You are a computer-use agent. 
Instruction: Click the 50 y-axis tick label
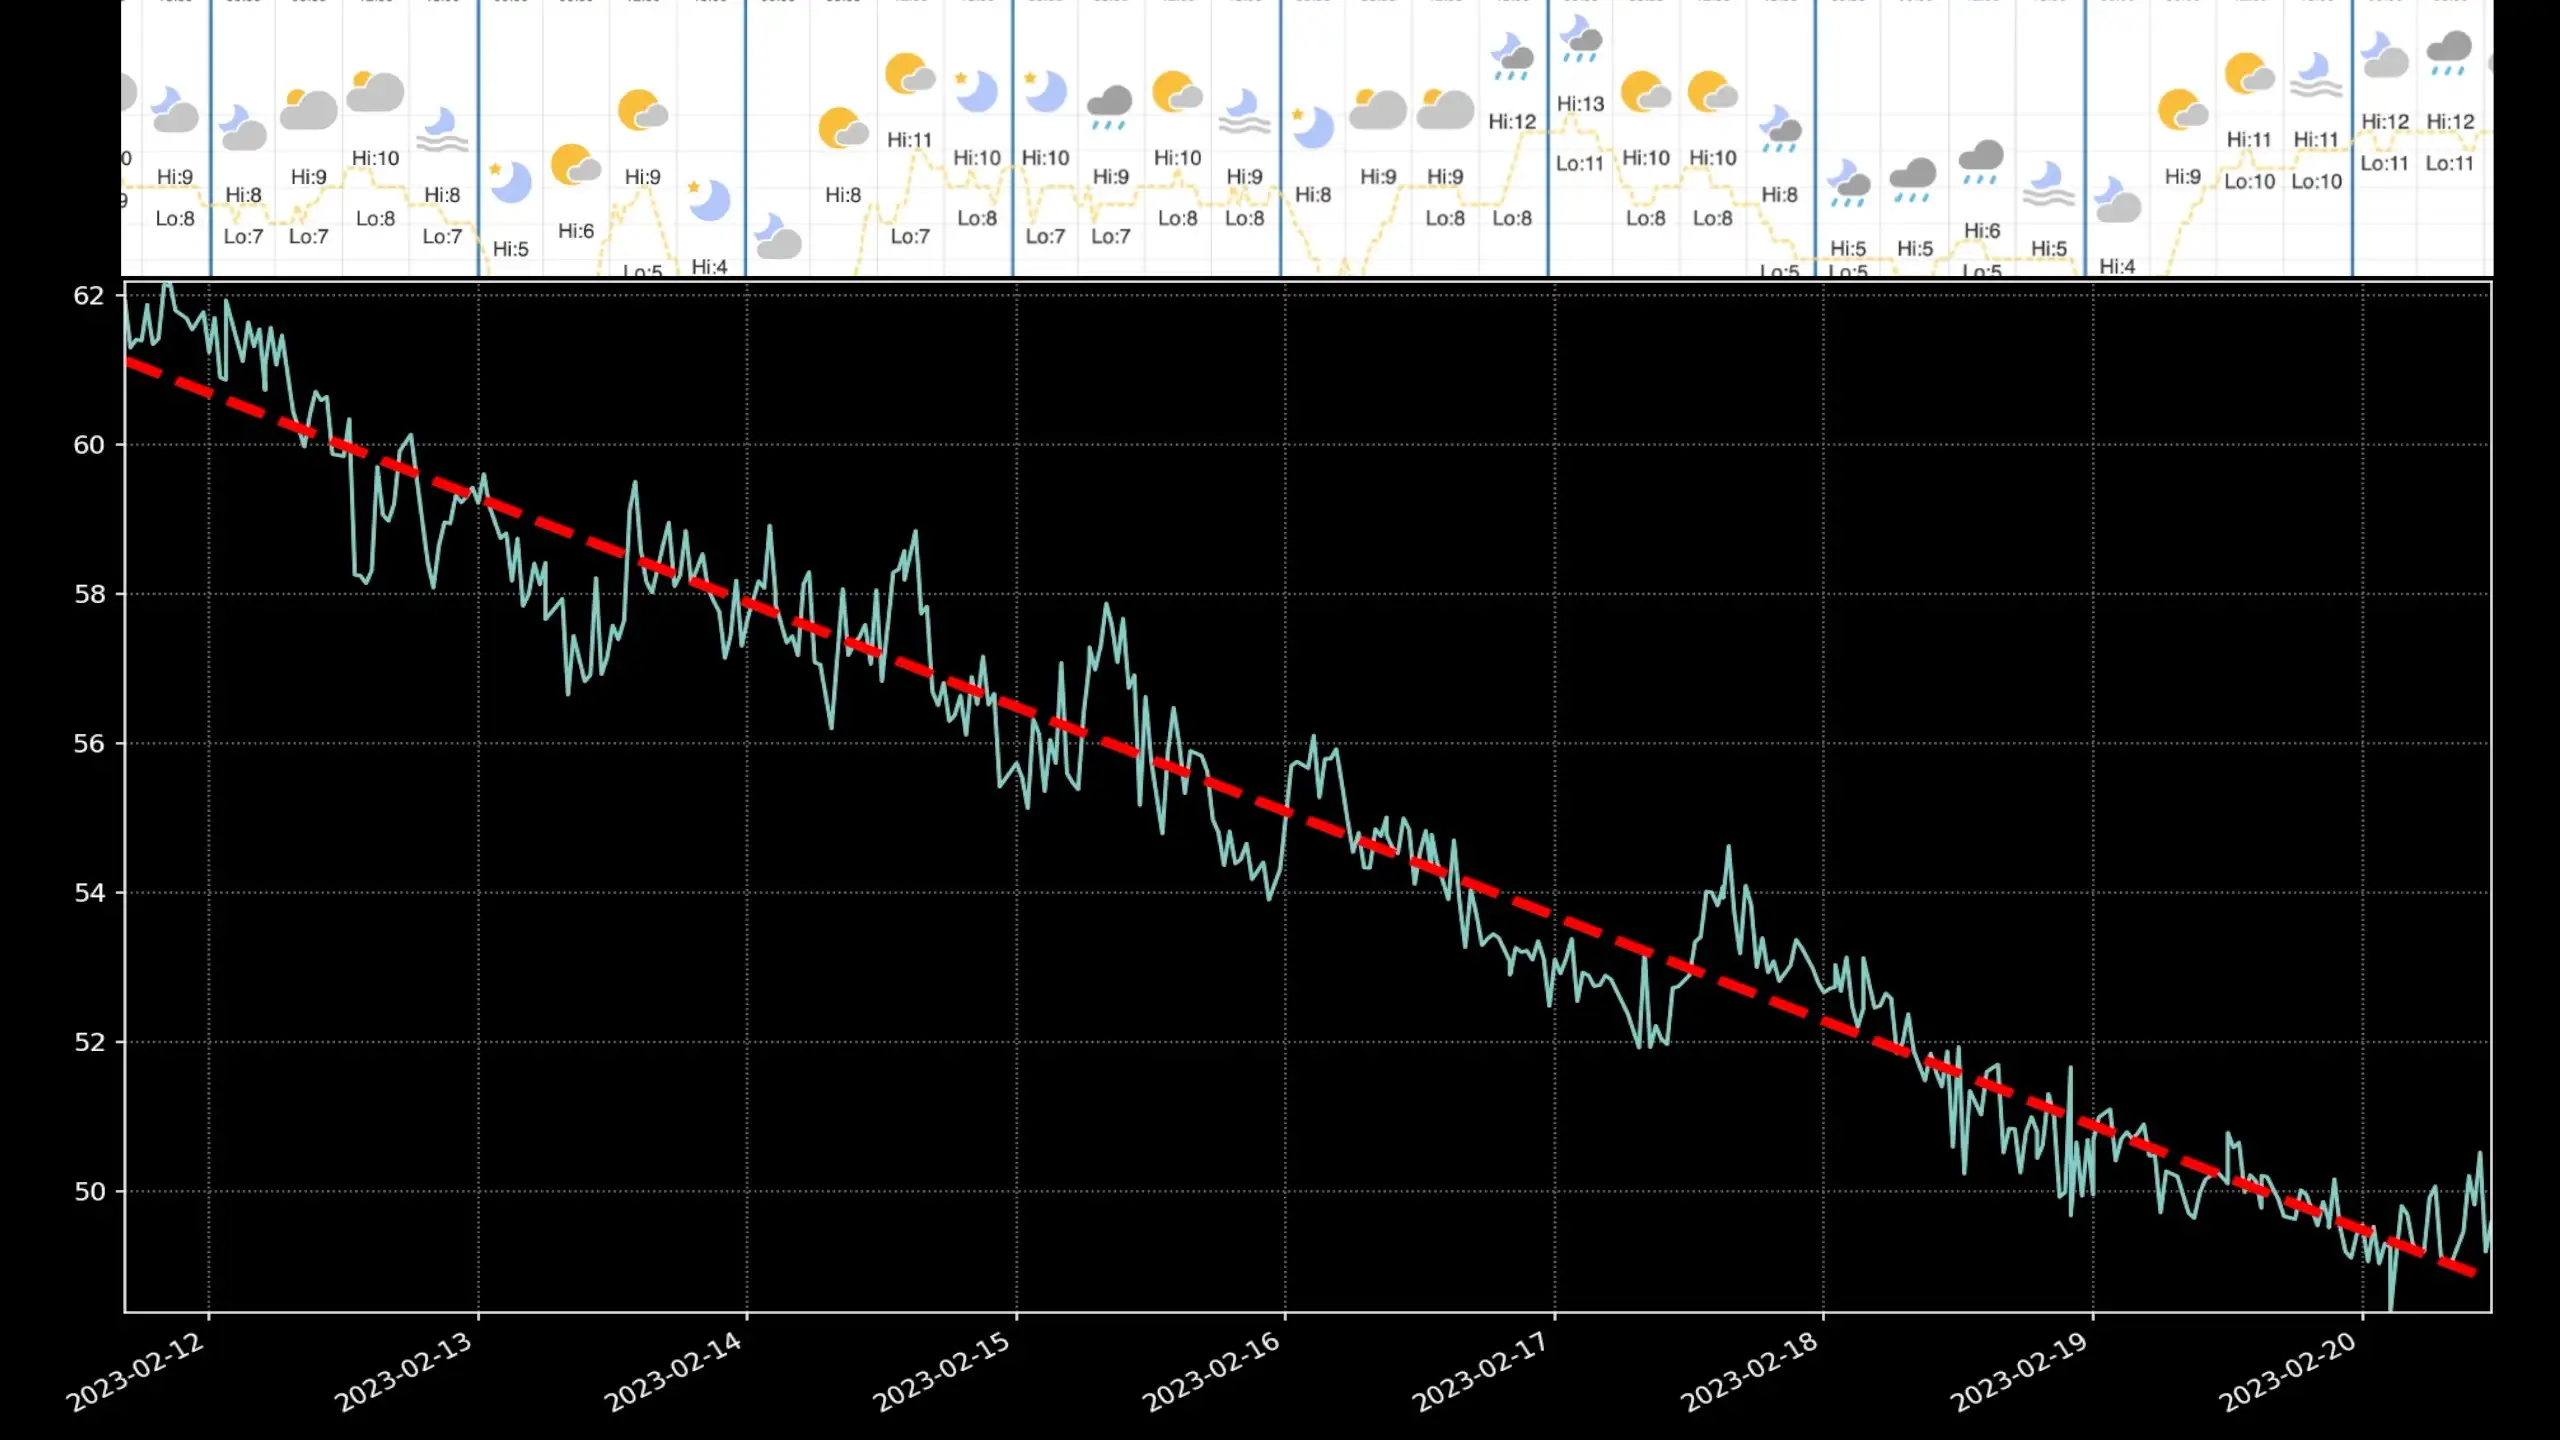point(89,1191)
